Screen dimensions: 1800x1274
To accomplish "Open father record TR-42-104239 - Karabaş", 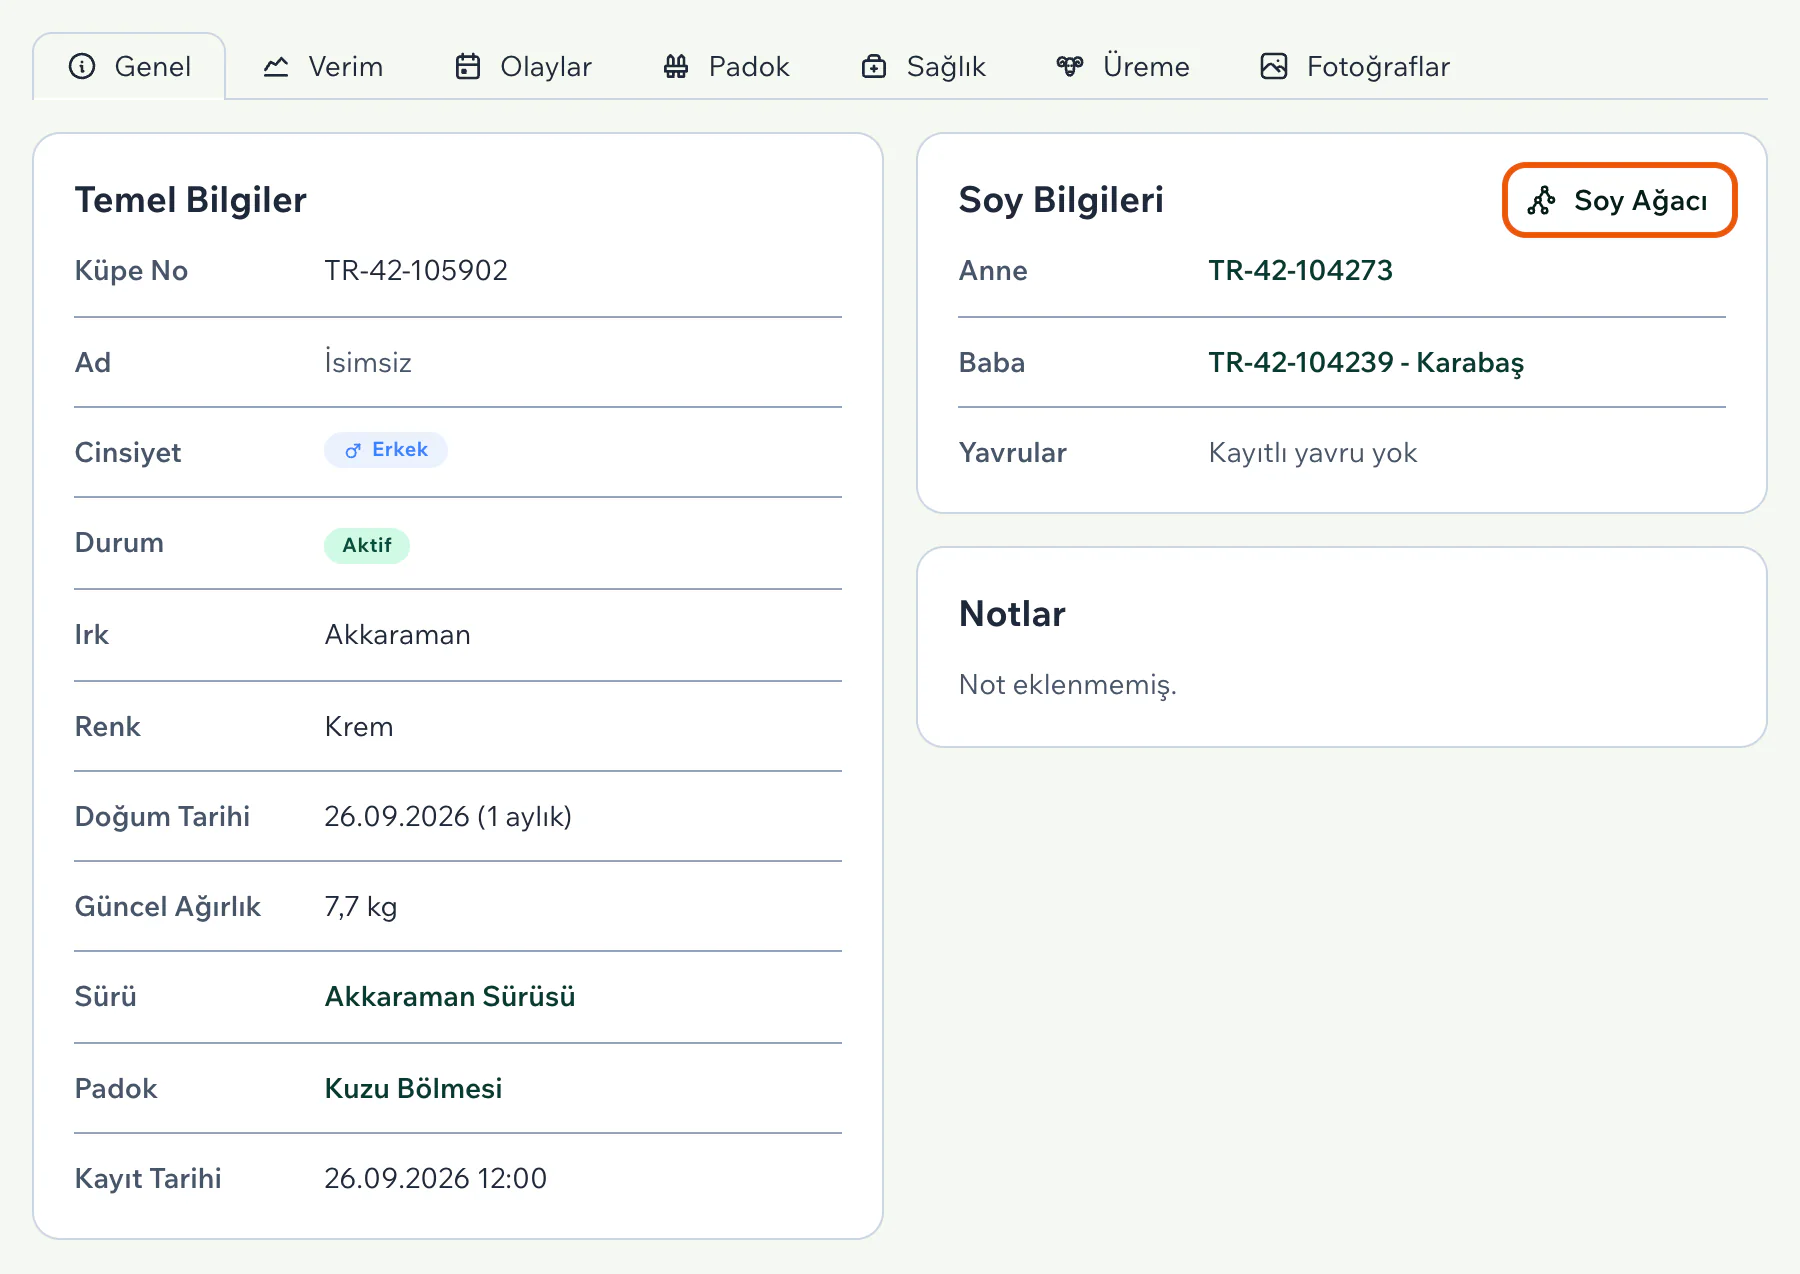I will tap(1366, 362).
